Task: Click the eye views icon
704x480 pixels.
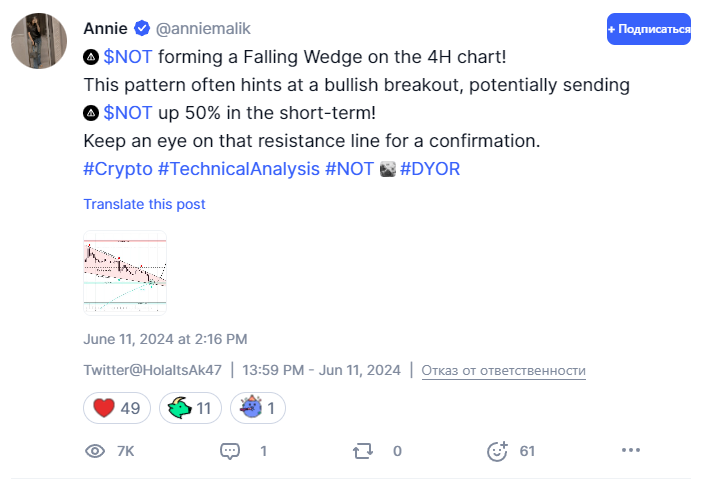Action: (x=95, y=451)
